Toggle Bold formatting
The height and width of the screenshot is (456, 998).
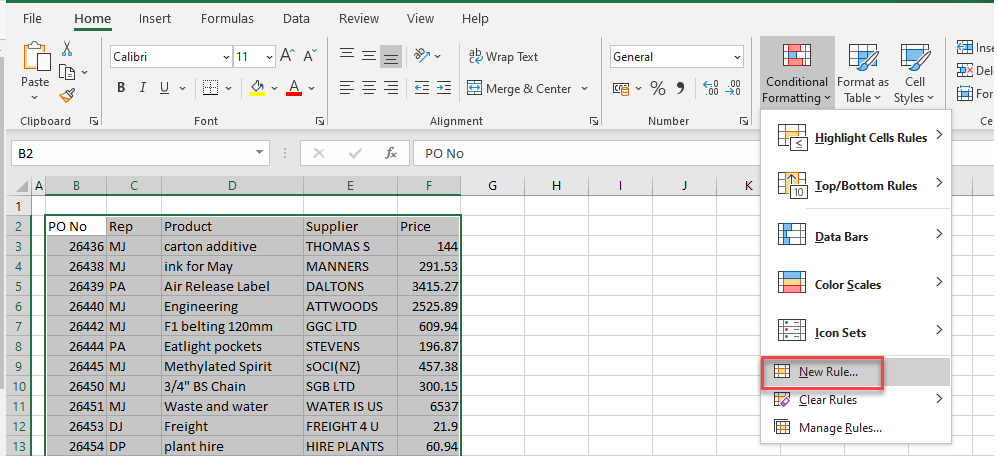(121, 88)
